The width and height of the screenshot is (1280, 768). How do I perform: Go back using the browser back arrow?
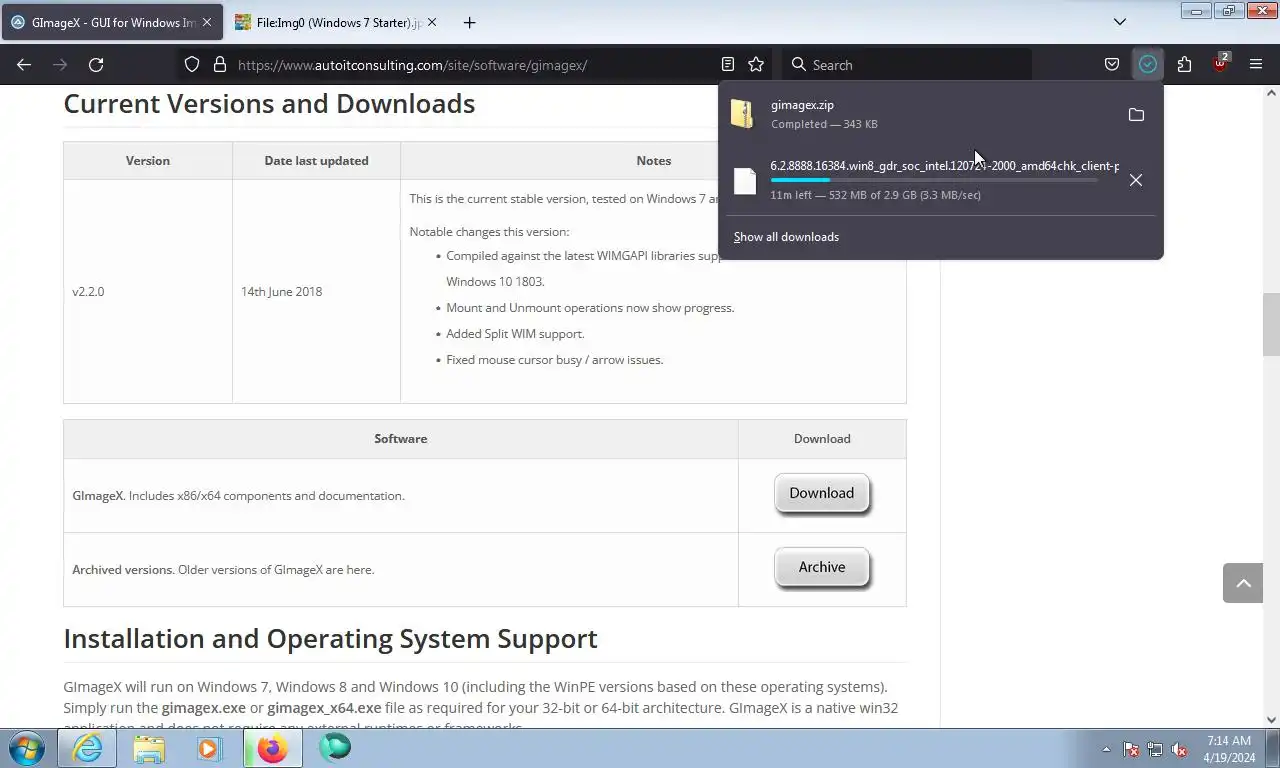24,64
